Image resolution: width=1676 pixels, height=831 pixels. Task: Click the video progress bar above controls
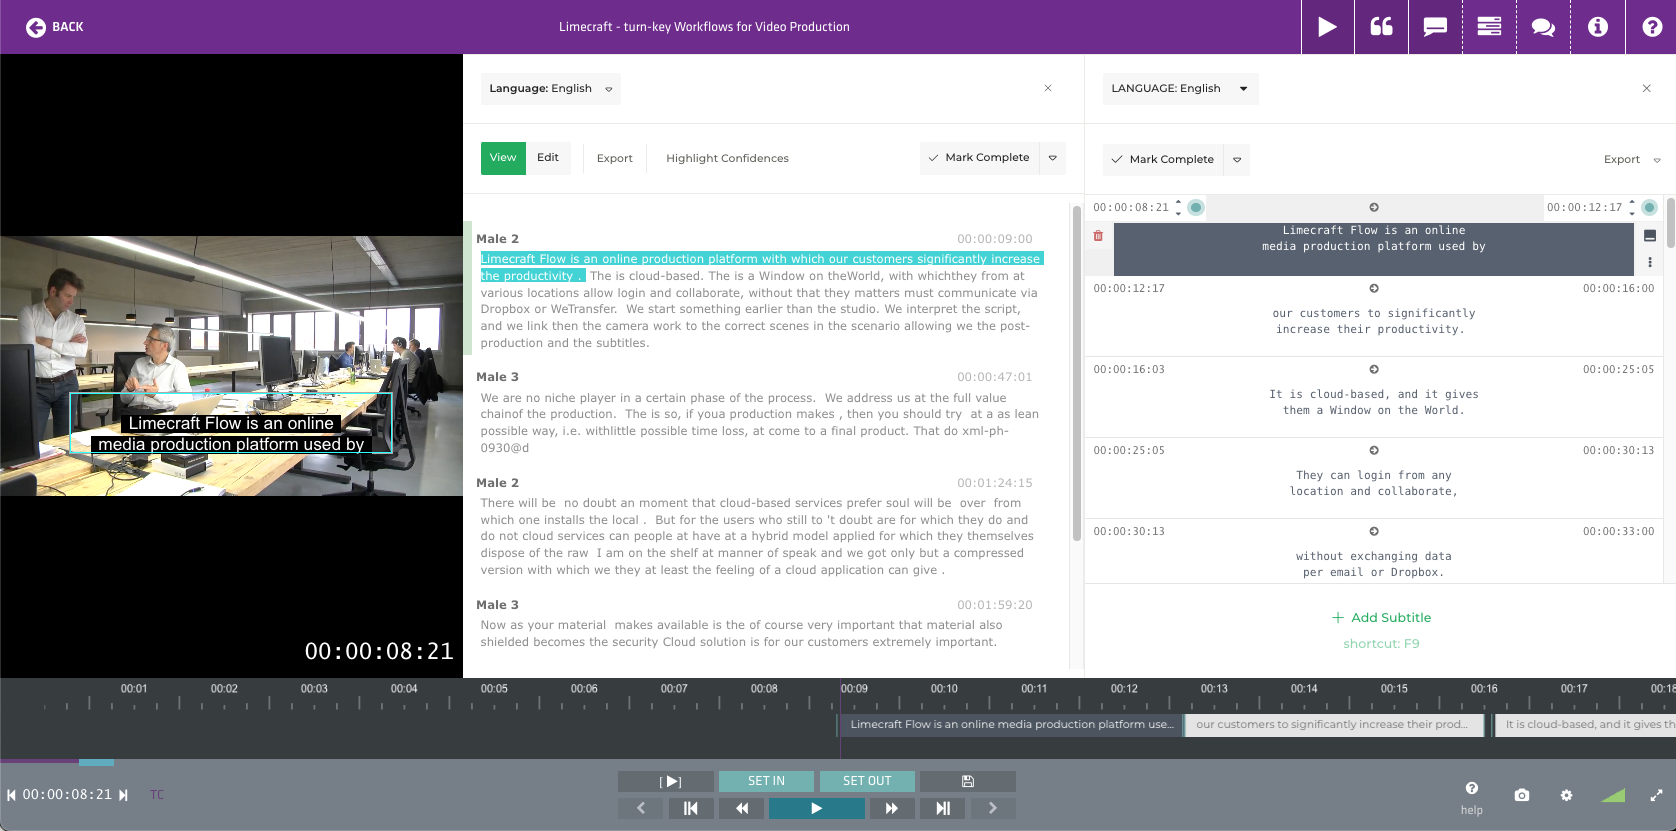click(838, 762)
